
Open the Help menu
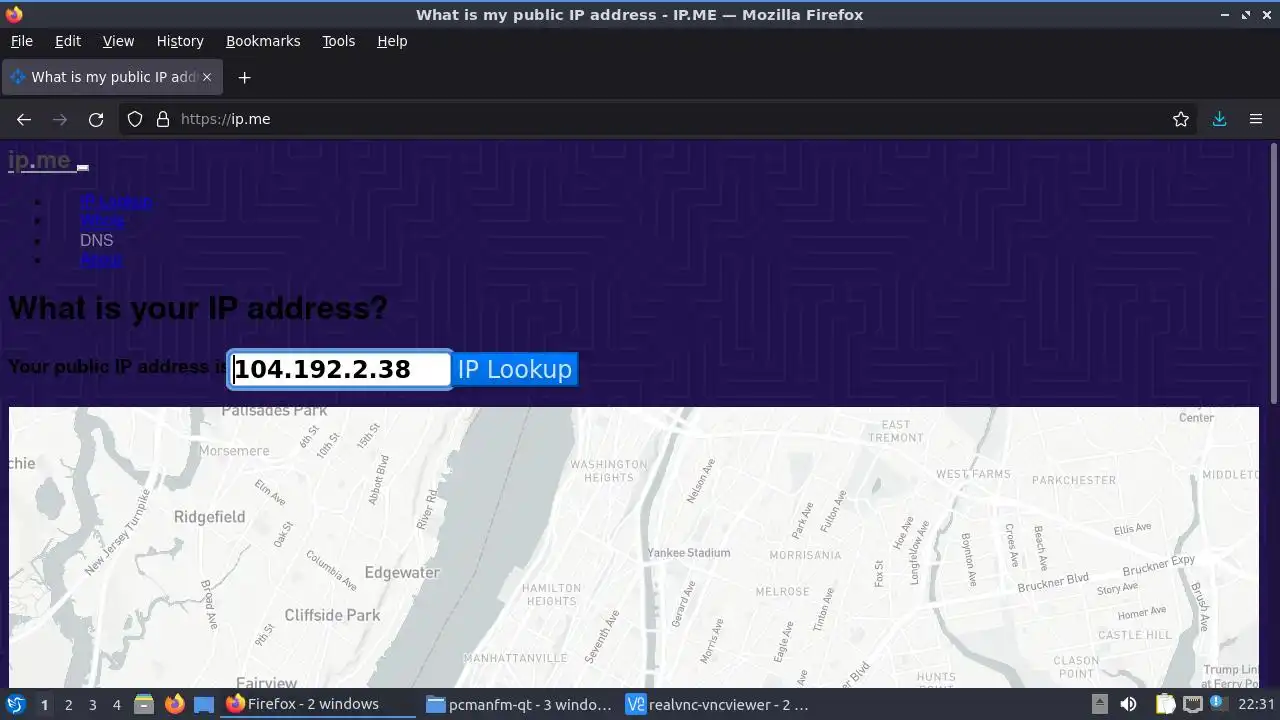(392, 41)
